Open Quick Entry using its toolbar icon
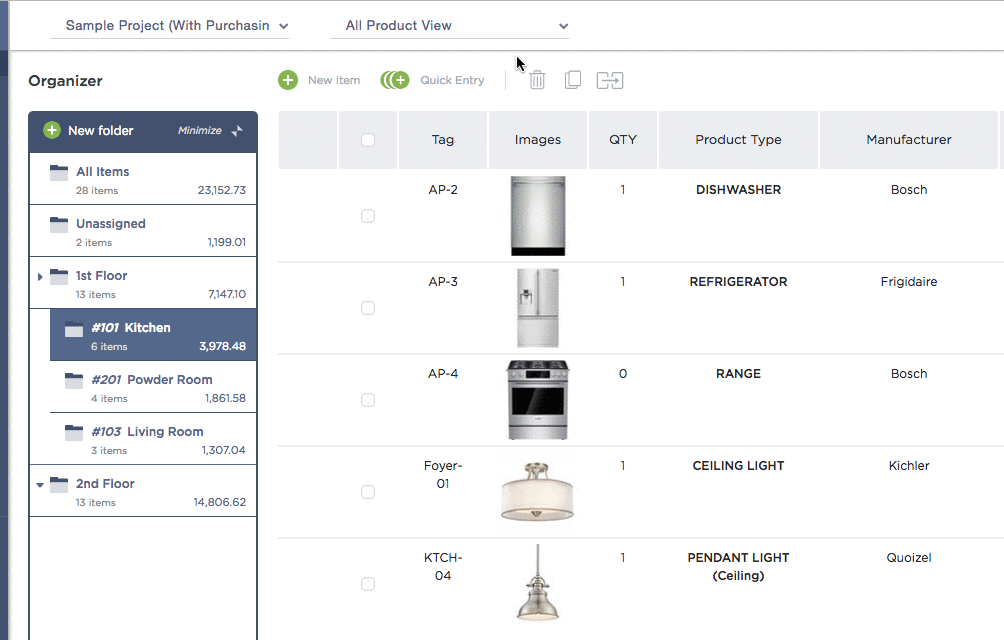The height and width of the screenshot is (640, 1004). (x=394, y=80)
